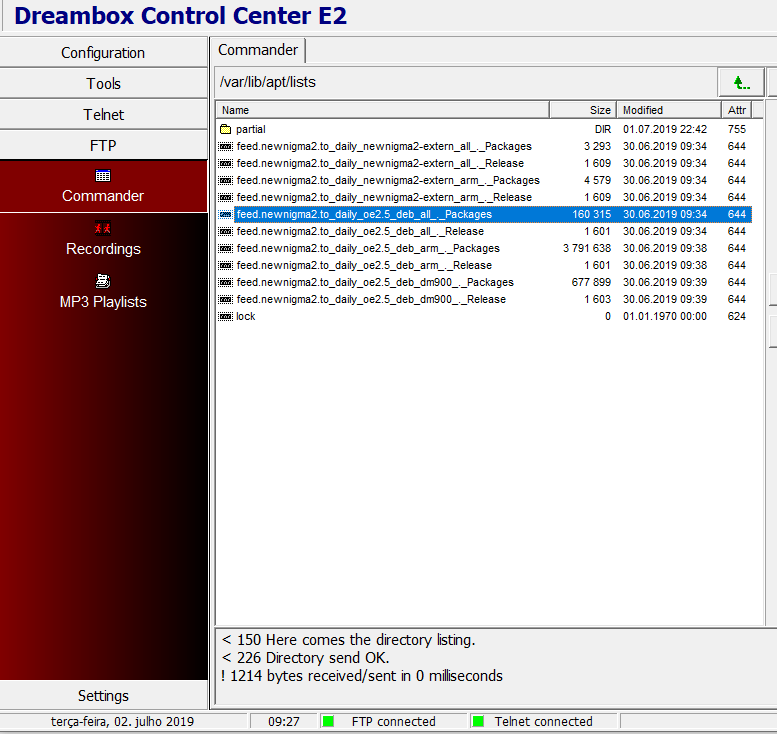
Task: Select the newnigma2-extern_all Release file
Action: tap(380, 163)
